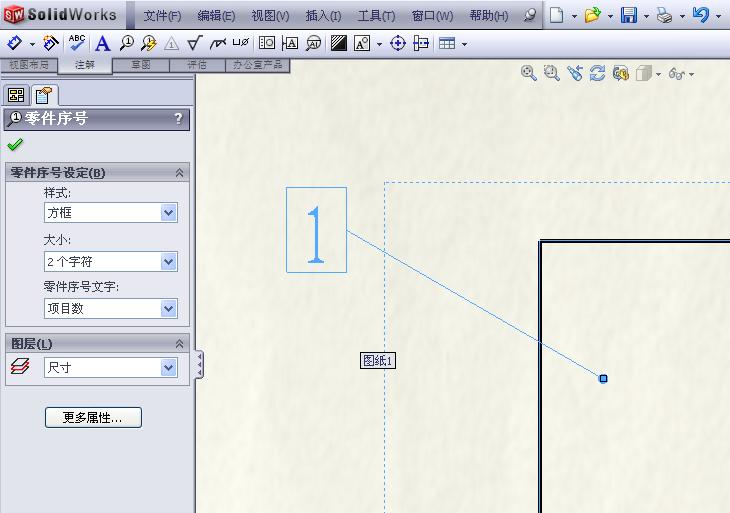Select the Center Mark tool
Image resolution: width=730 pixels, height=513 pixels.
click(398, 43)
